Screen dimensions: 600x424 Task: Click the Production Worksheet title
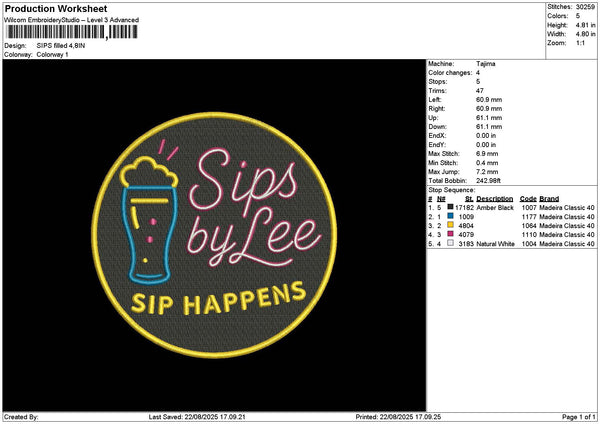tap(56, 8)
